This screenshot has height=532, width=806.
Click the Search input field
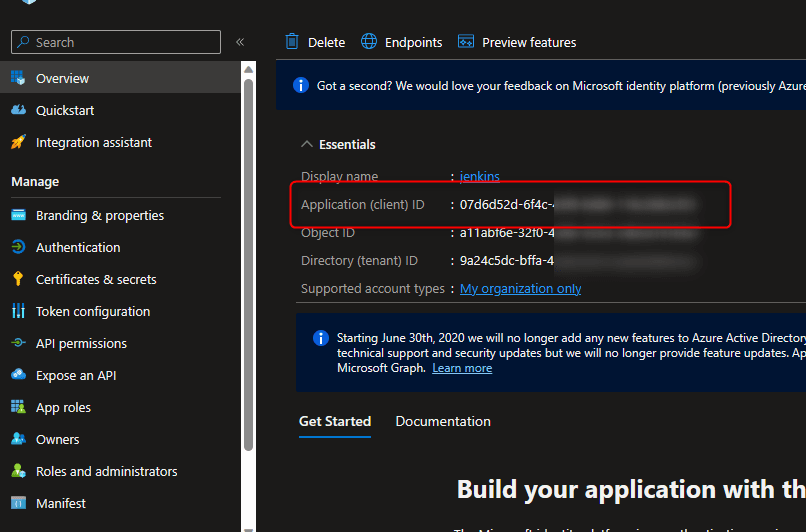[116, 42]
